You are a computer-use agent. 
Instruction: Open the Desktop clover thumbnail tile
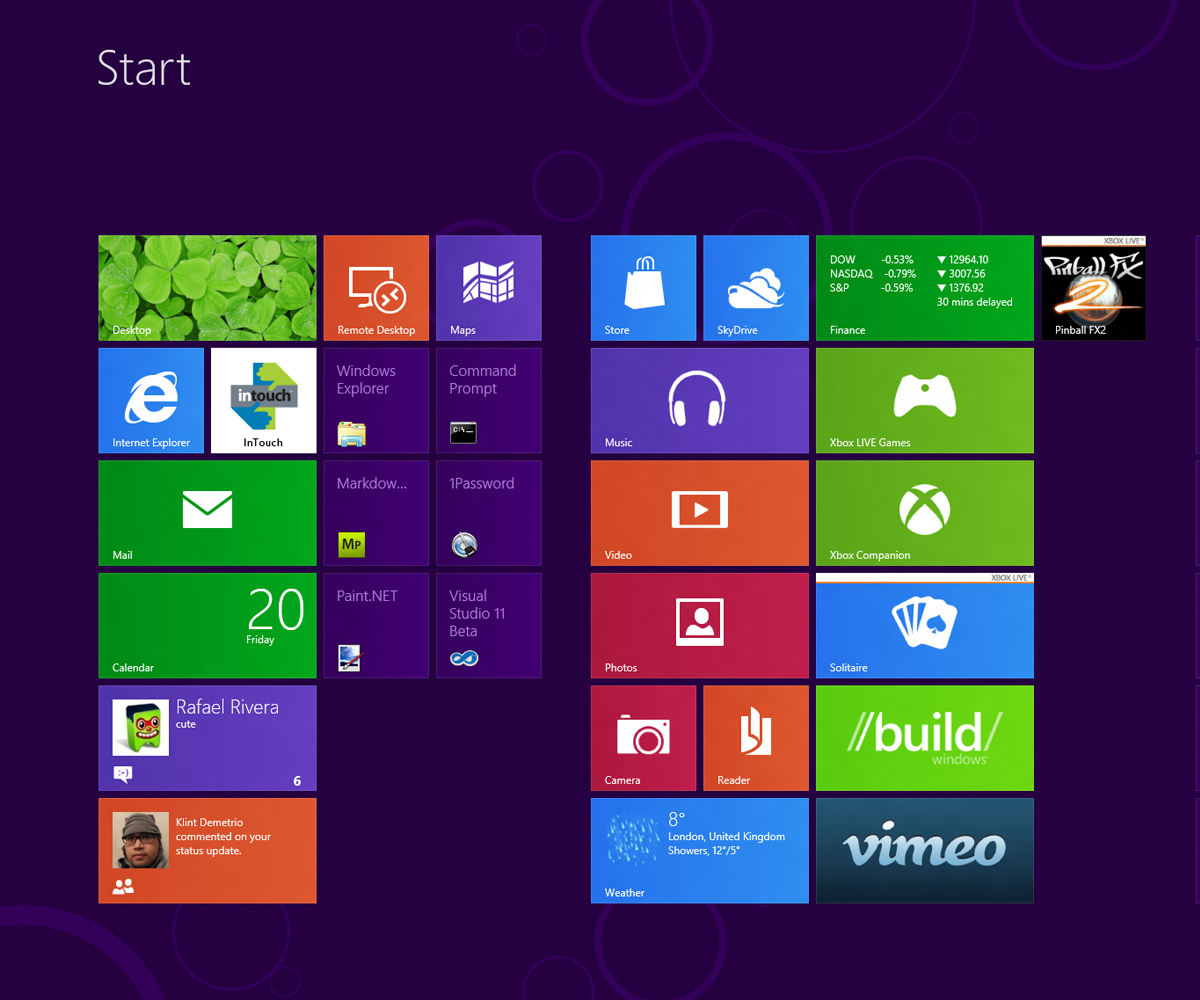(x=207, y=288)
